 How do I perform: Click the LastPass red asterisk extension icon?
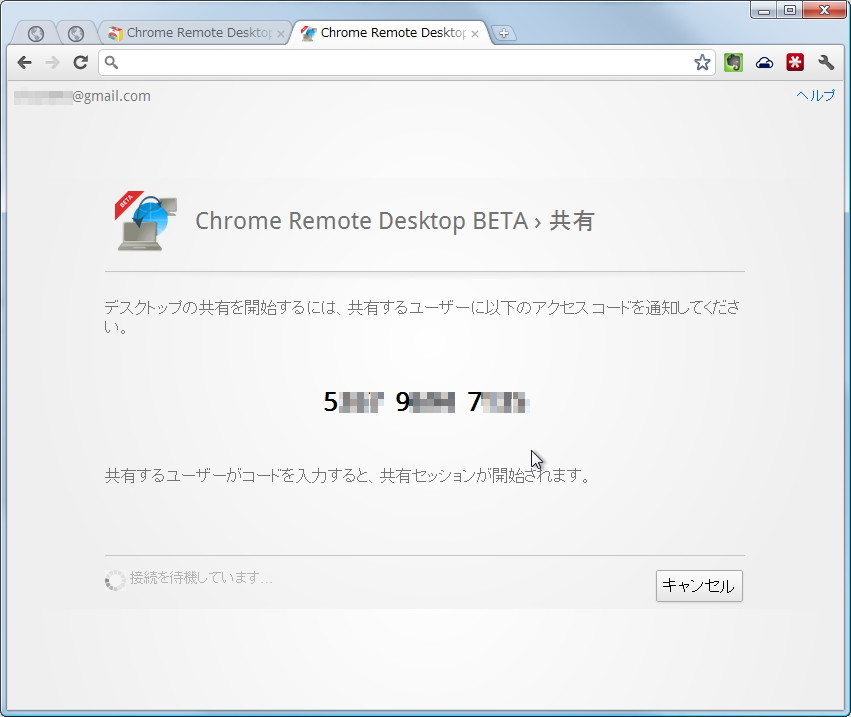click(794, 62)
